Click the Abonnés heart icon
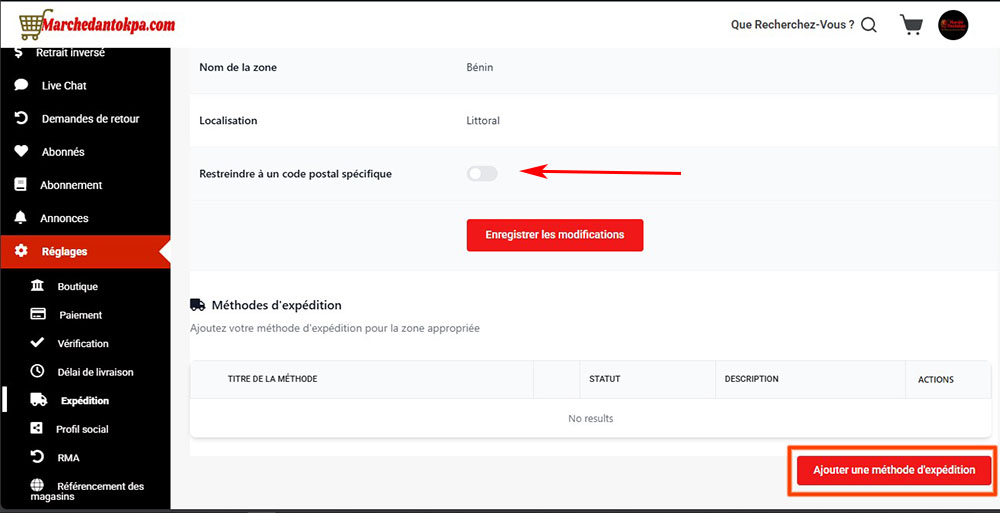1000x513 pixels. coord(20,152)
